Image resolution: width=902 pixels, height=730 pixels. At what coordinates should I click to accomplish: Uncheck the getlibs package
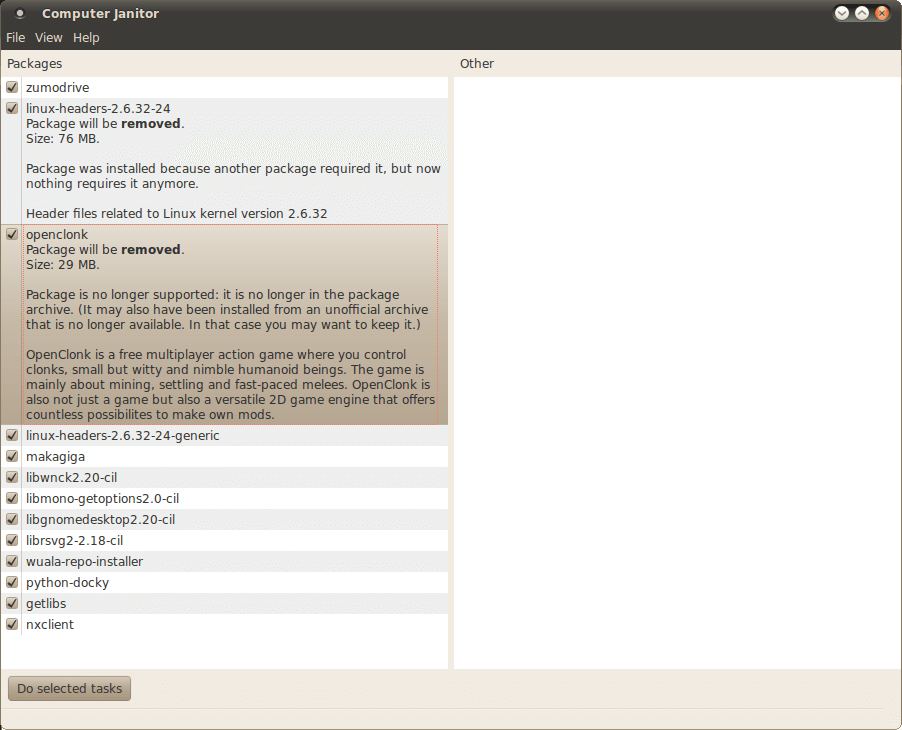tap(11, 603)
